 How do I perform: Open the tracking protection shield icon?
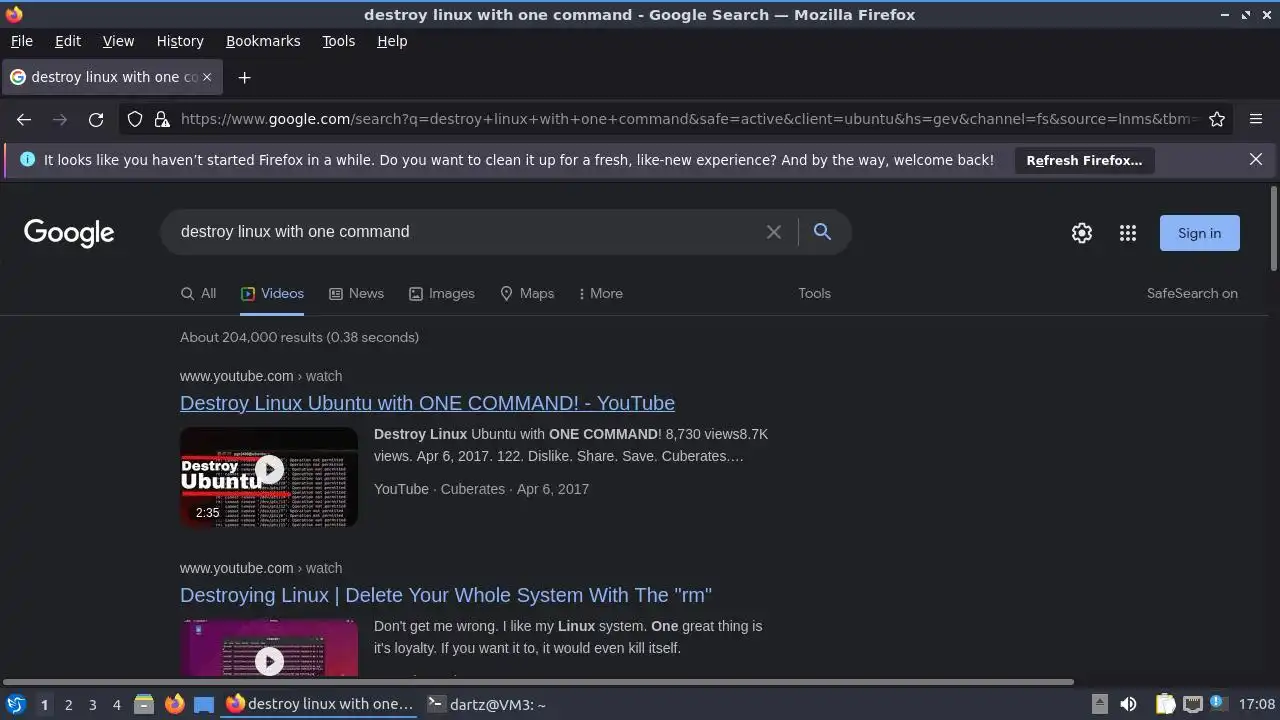[135, 119]
